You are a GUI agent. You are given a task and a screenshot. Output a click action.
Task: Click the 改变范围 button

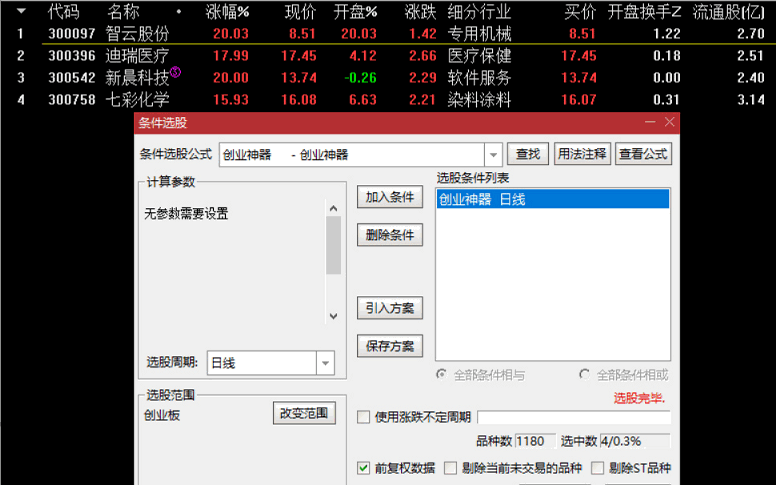pos(304,413)
